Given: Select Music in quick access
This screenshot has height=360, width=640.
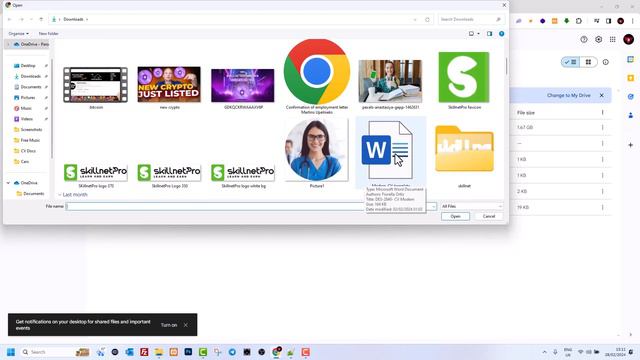Looking at the screenshot, I should click(26, 108).
